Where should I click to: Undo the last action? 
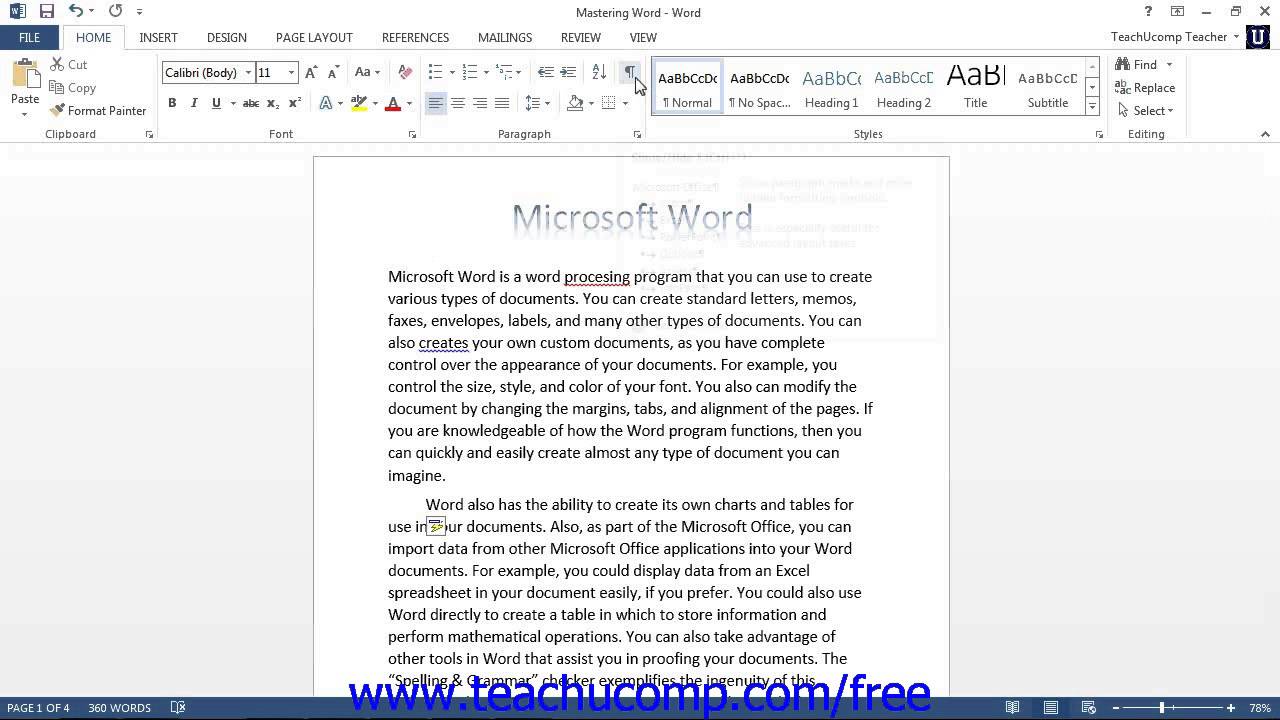tap(76, 12)
